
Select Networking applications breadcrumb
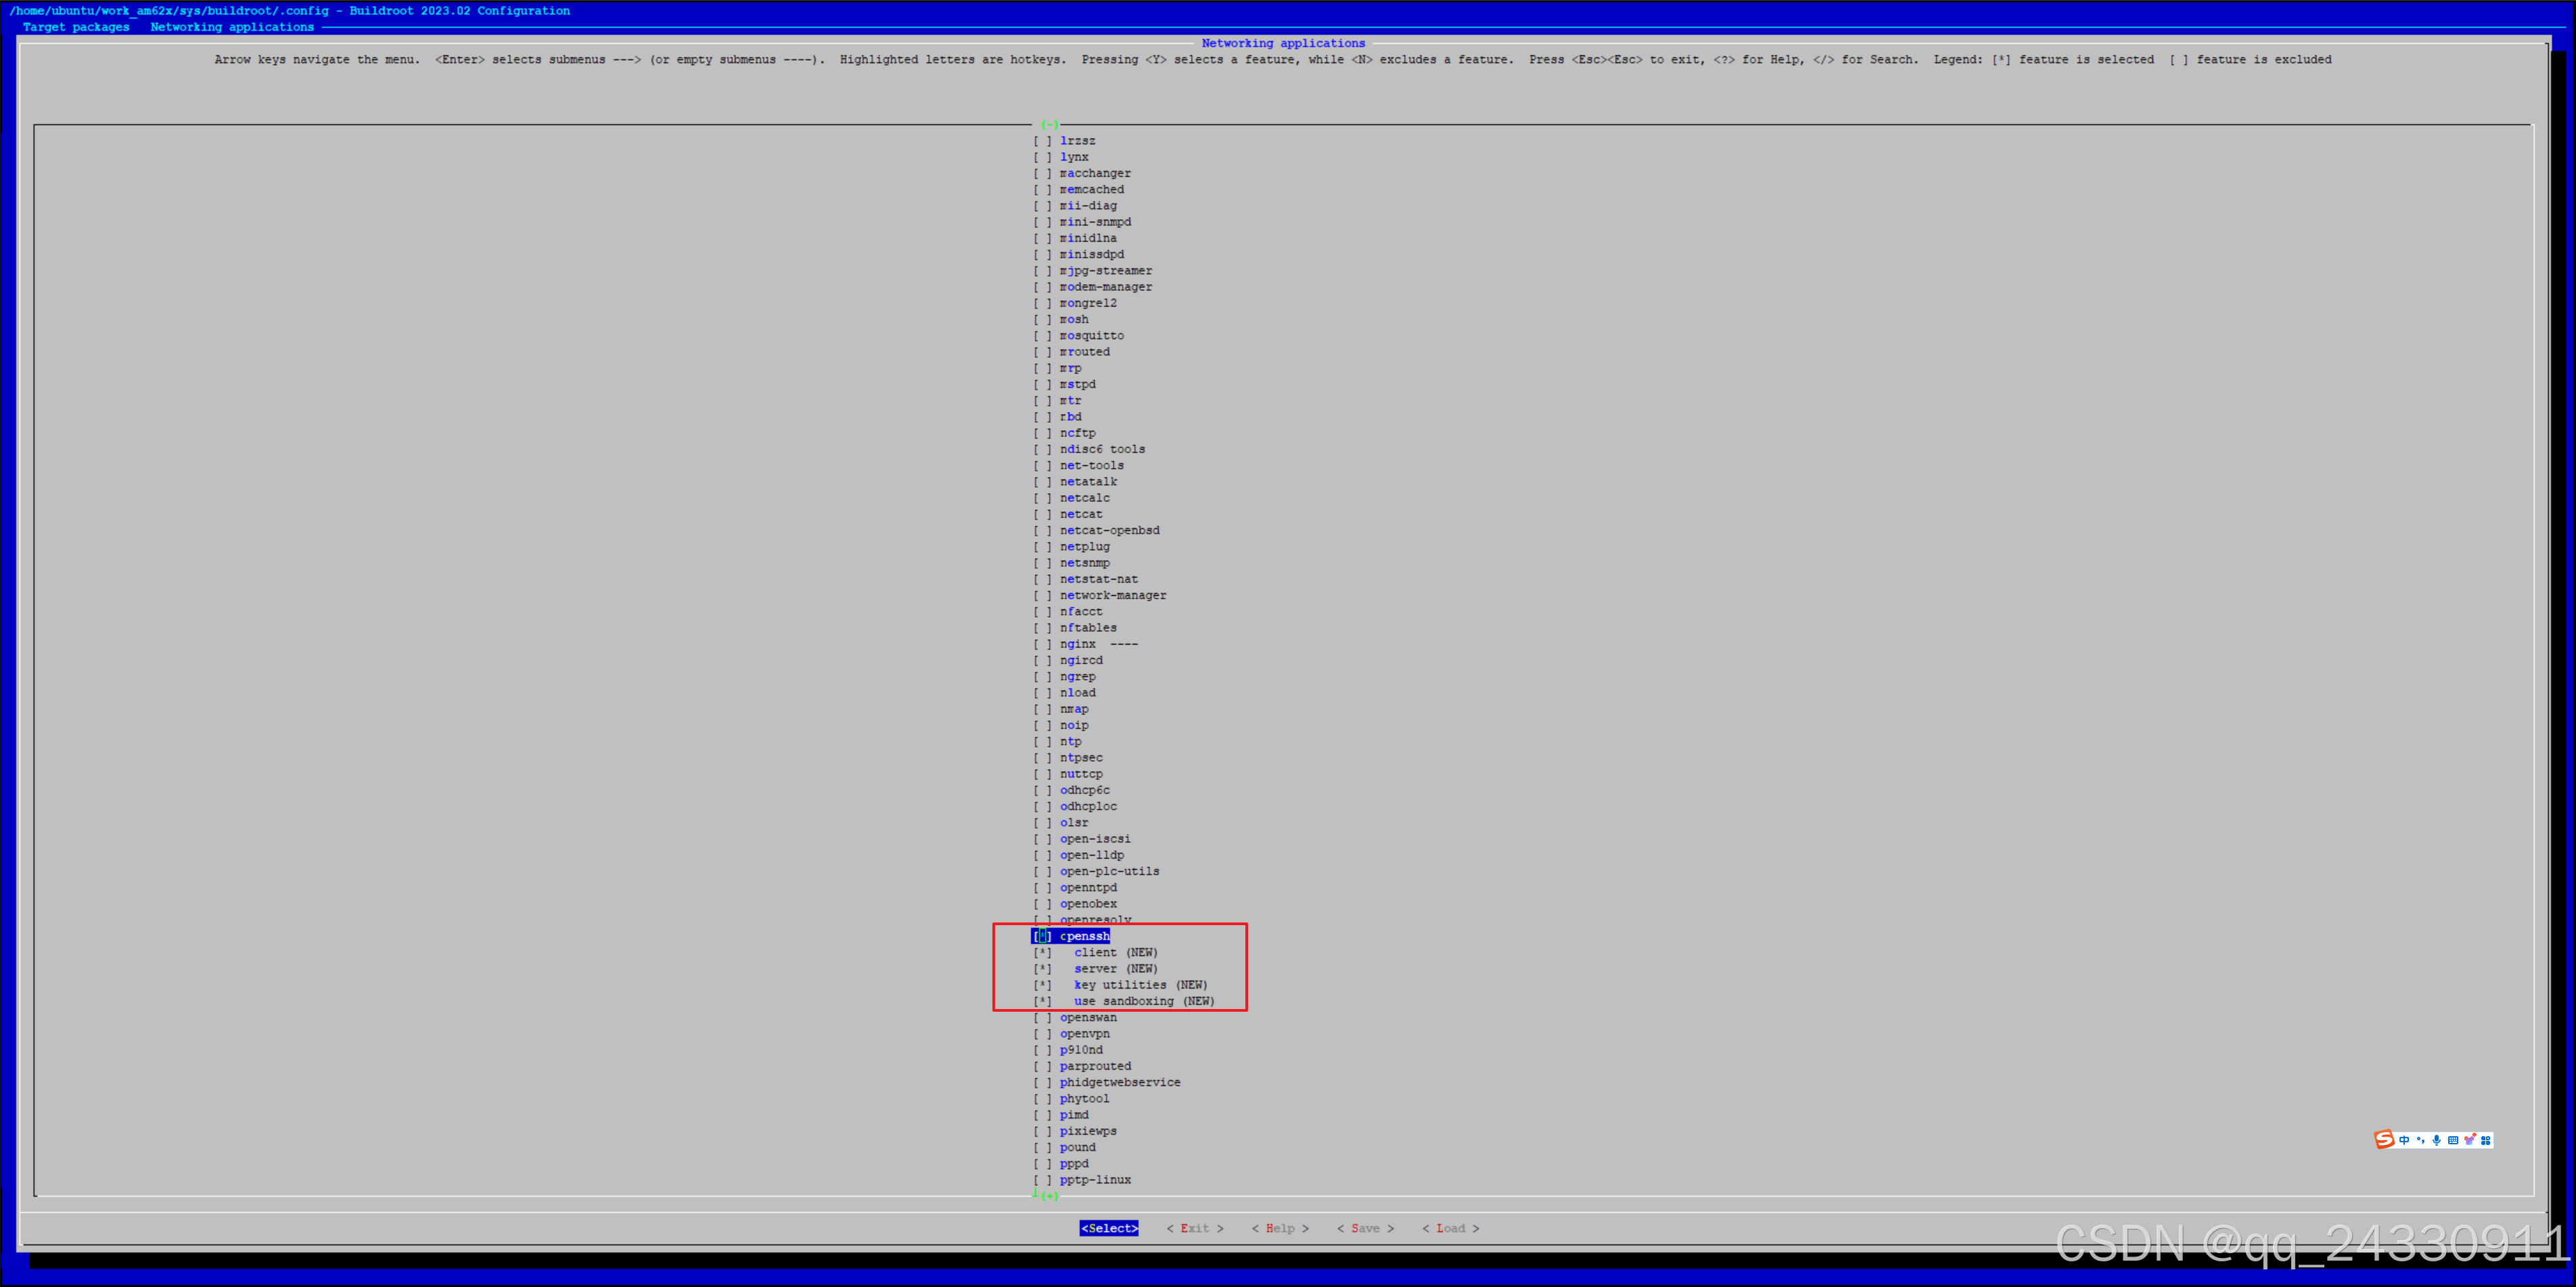[232, 27]
